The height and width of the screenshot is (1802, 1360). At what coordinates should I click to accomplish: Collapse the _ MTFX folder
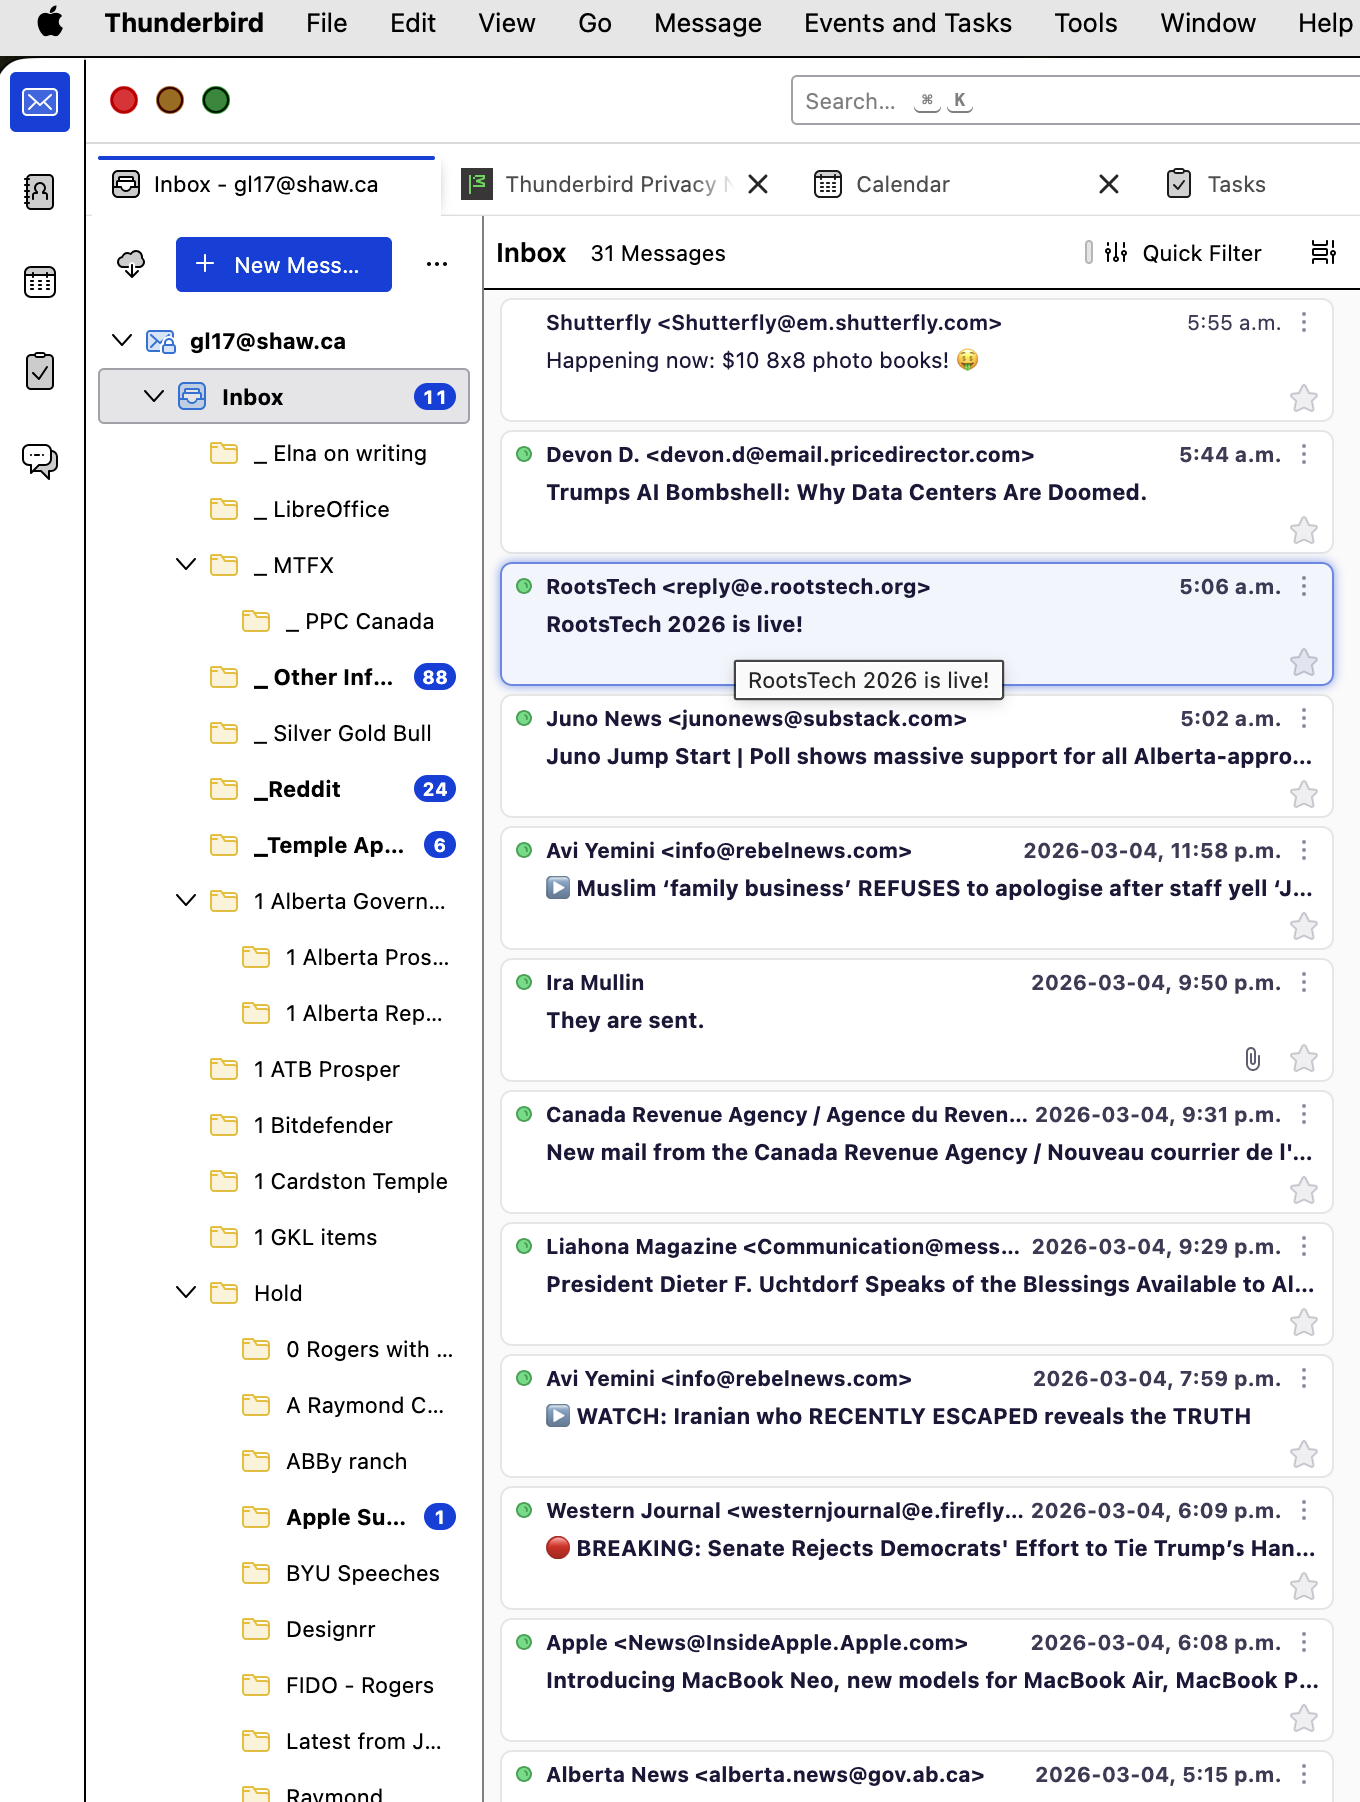click(186, 564)
